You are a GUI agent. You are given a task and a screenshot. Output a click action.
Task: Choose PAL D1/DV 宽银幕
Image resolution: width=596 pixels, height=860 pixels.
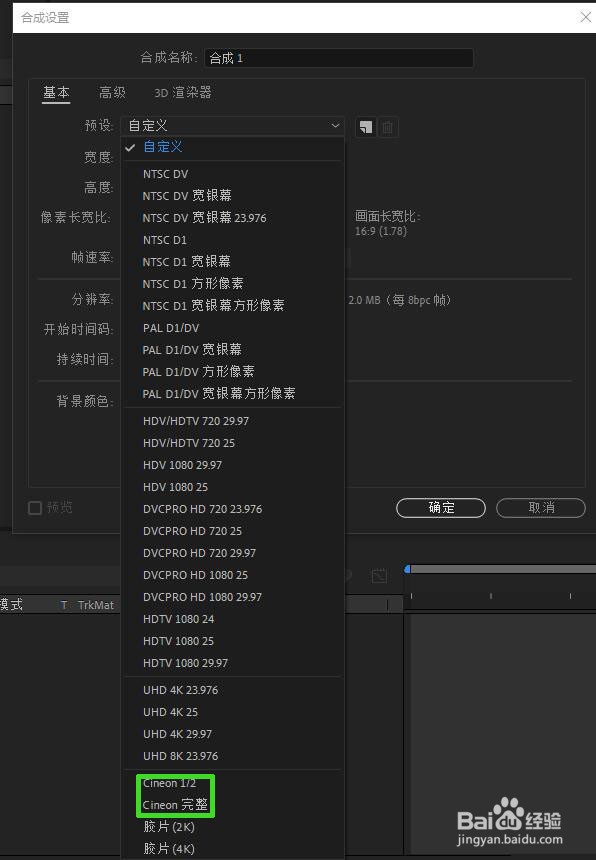click(233, 350)
